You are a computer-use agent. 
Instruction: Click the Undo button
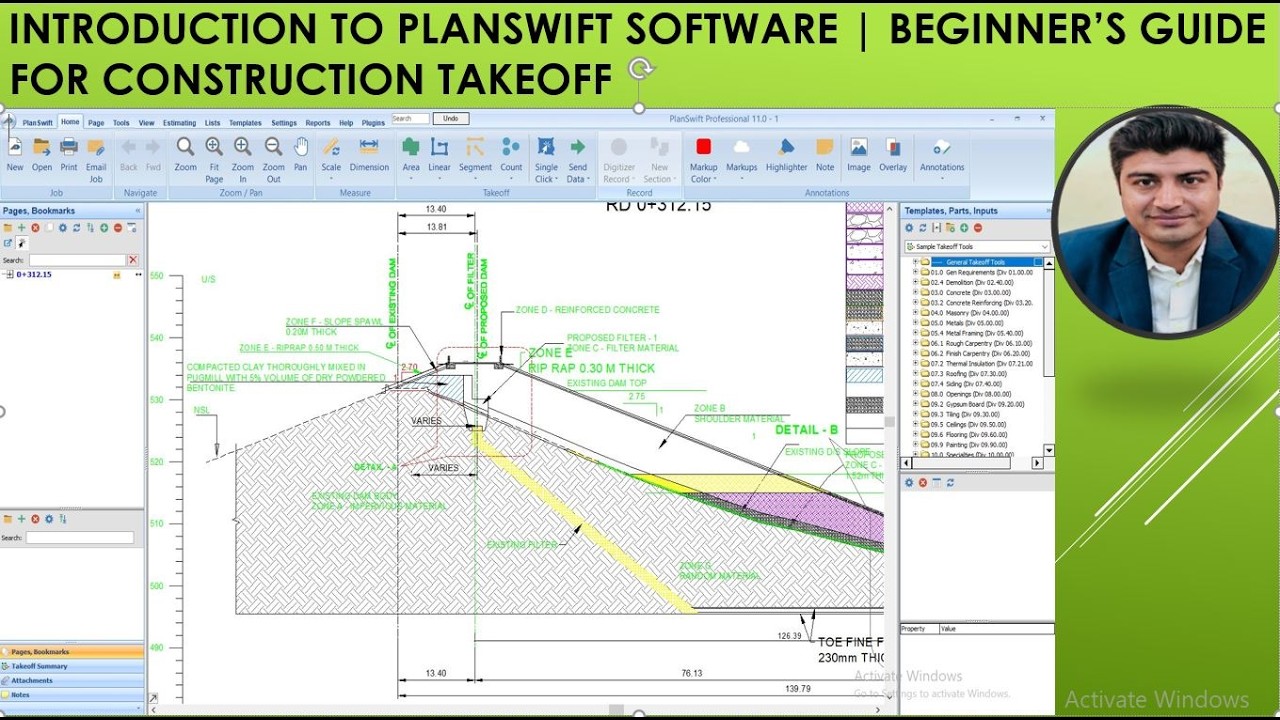tap(450, 118)
